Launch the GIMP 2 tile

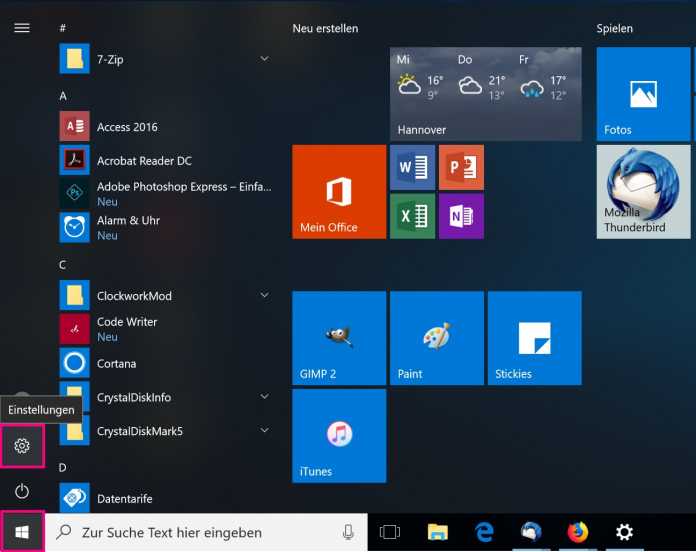339,338
